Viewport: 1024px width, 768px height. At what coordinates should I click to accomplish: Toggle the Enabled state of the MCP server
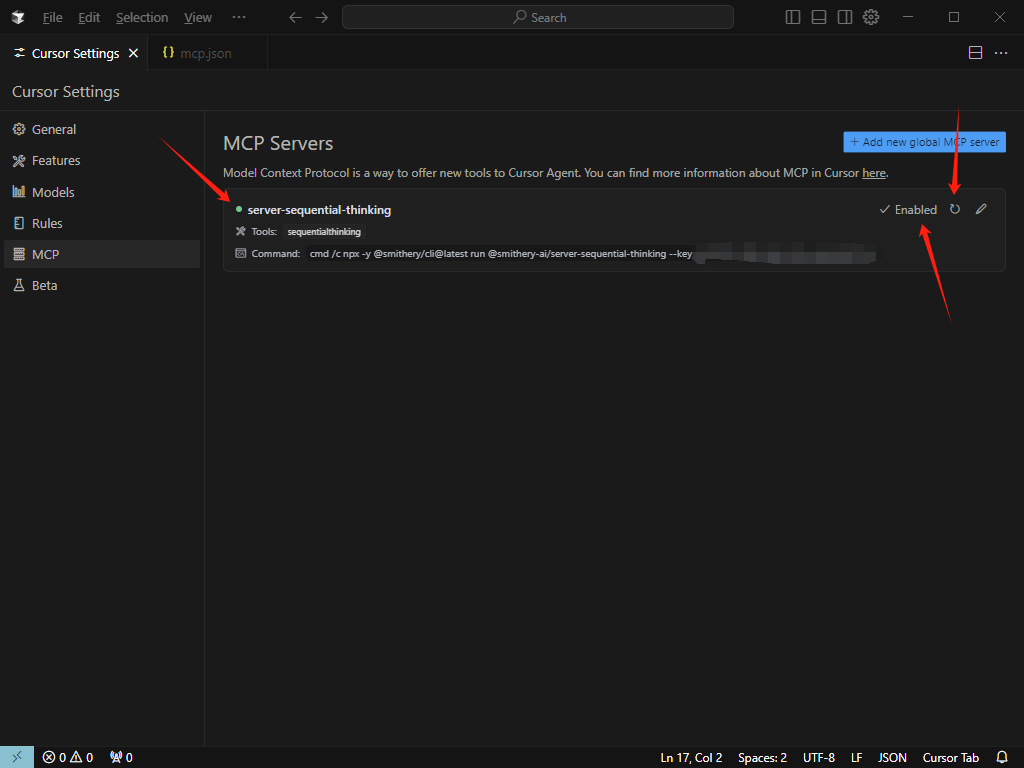[x=908, y=210]
